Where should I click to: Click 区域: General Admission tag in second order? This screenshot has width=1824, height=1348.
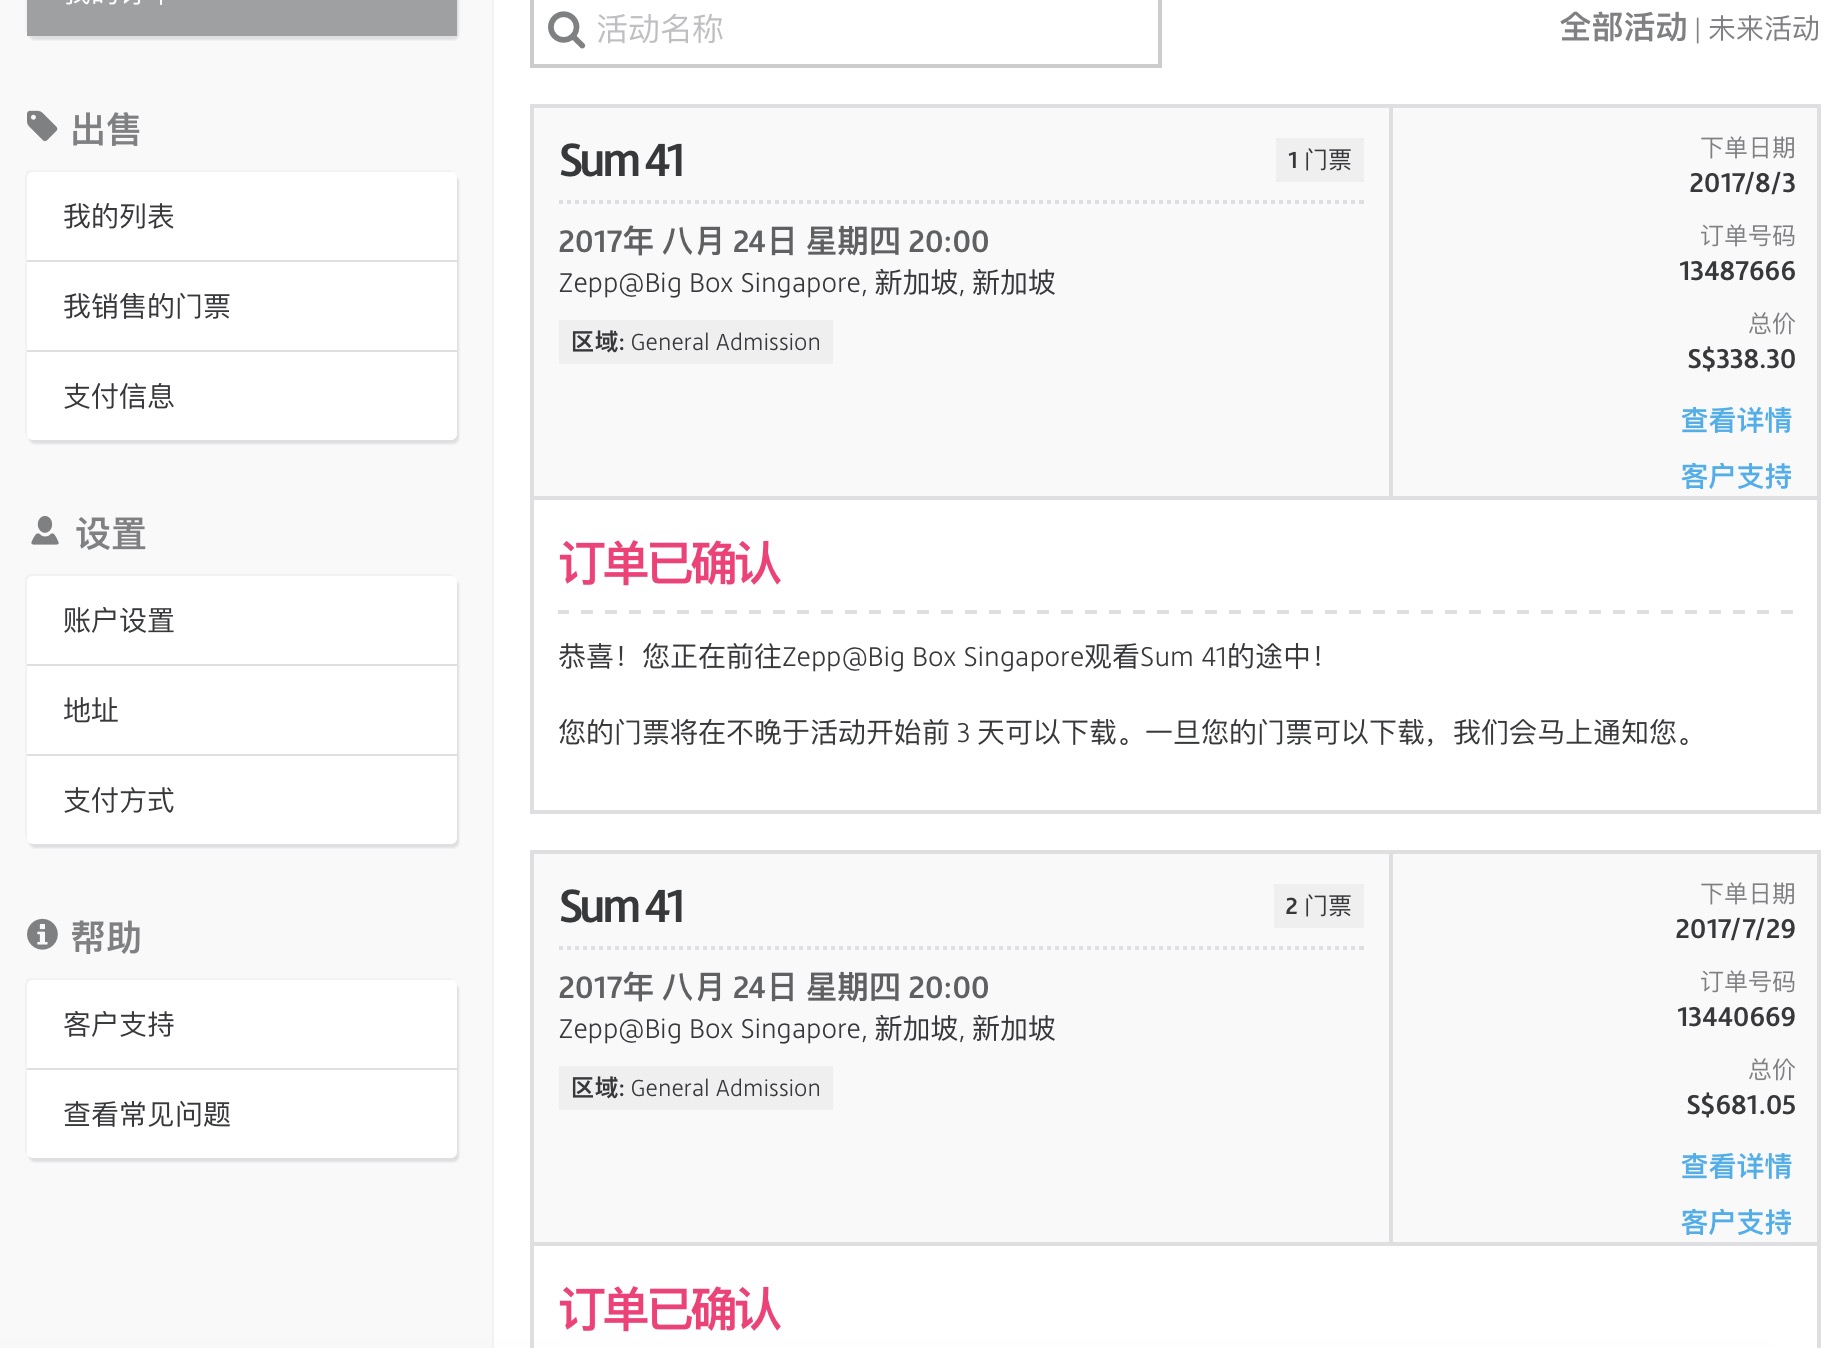(x=696, y=1088)
